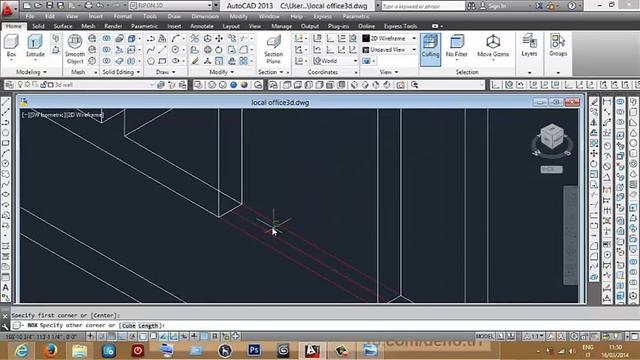640x360 pixels.
Task: Close the command line panel with X
Action: (x=5, y=316)
